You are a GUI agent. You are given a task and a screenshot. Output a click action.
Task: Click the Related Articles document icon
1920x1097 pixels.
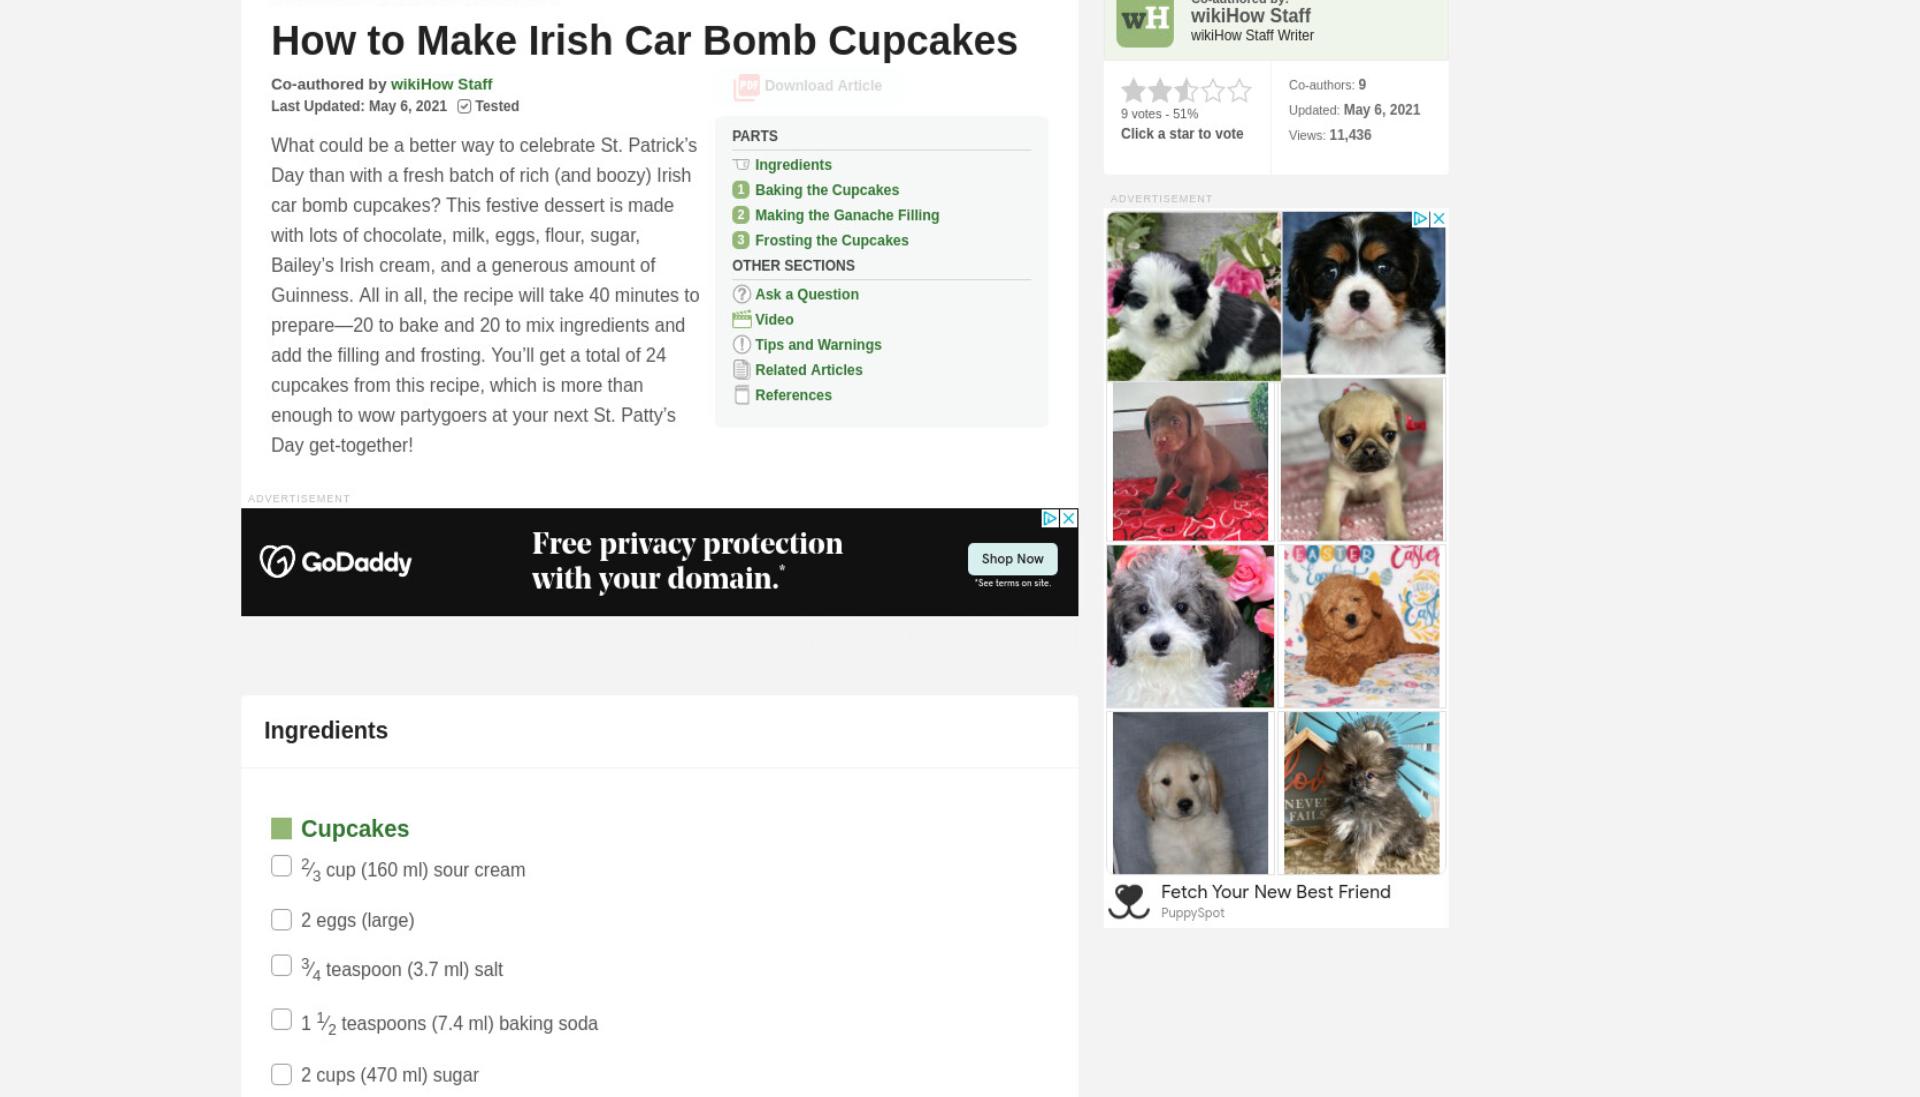[x=741, y=369]
